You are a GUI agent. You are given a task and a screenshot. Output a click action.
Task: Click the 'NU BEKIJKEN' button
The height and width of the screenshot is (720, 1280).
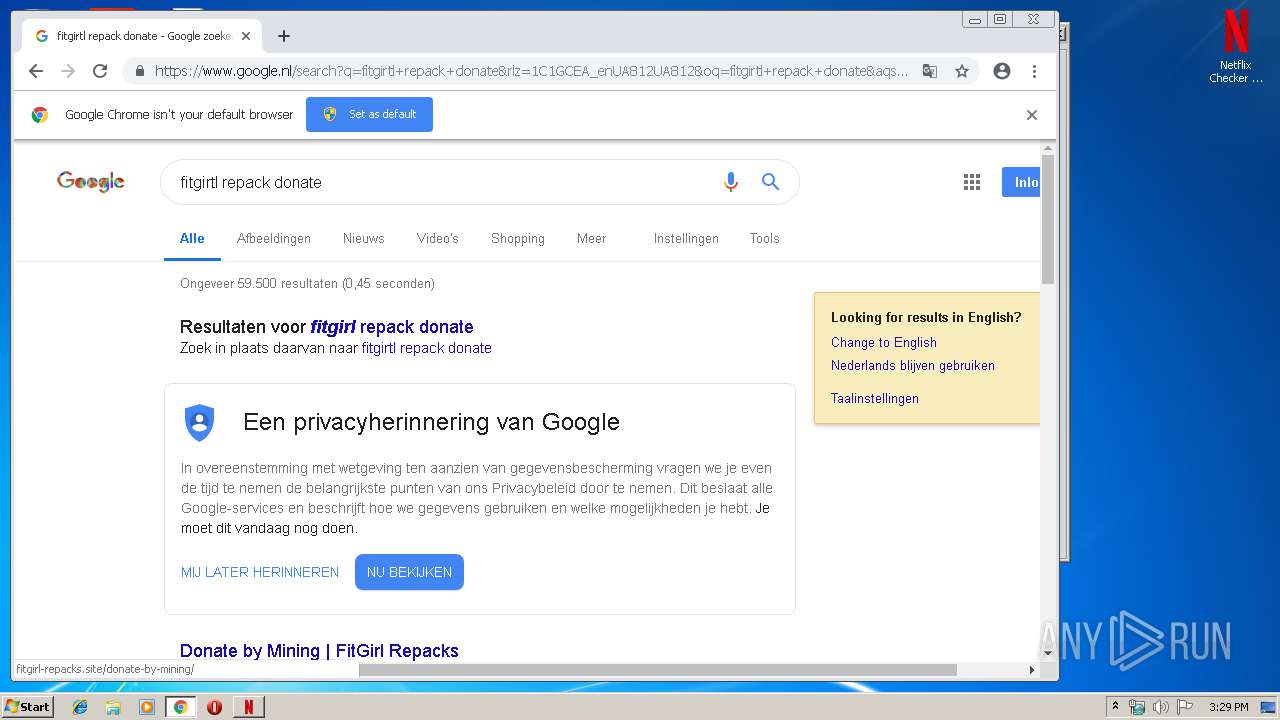click(409, 572)
